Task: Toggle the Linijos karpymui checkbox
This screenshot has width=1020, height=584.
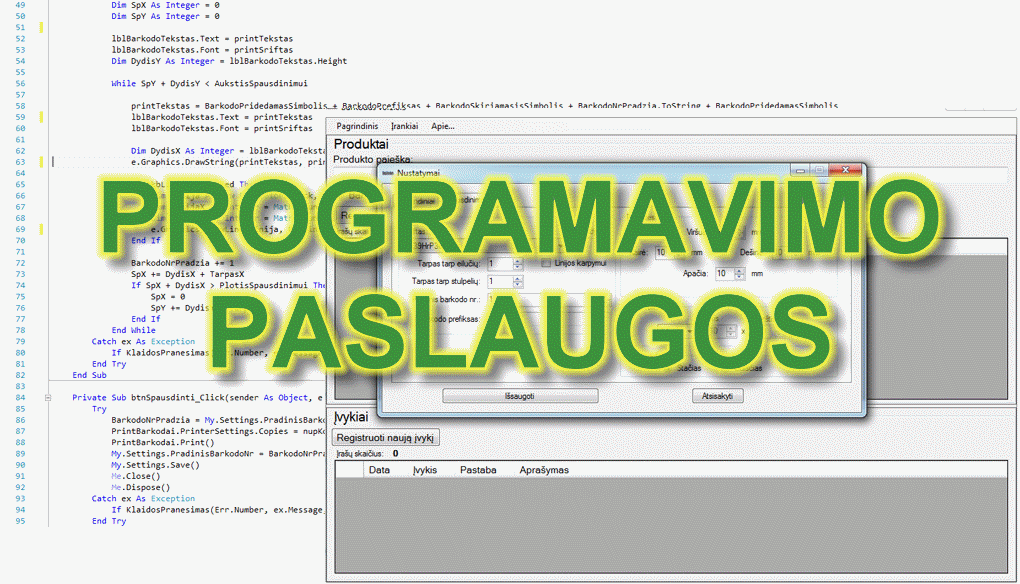Action: (x=547, y=263)
